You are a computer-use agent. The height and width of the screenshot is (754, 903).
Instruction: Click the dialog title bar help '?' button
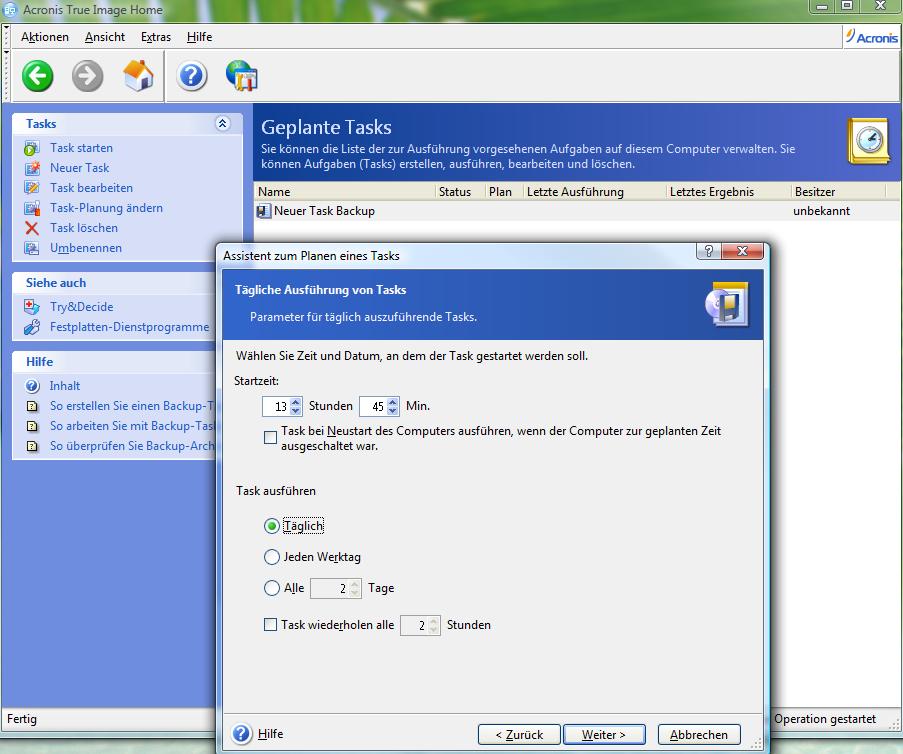point(708,251)
